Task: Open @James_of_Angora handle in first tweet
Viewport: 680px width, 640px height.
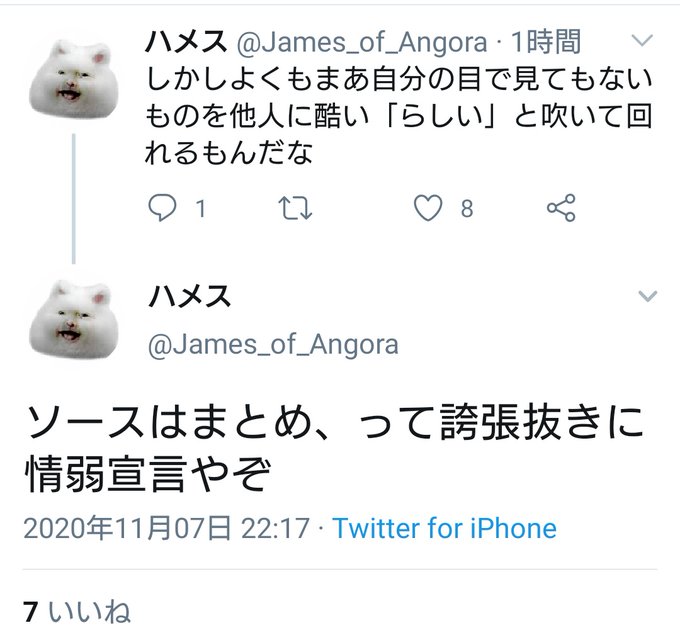Action: pos(362,43)
